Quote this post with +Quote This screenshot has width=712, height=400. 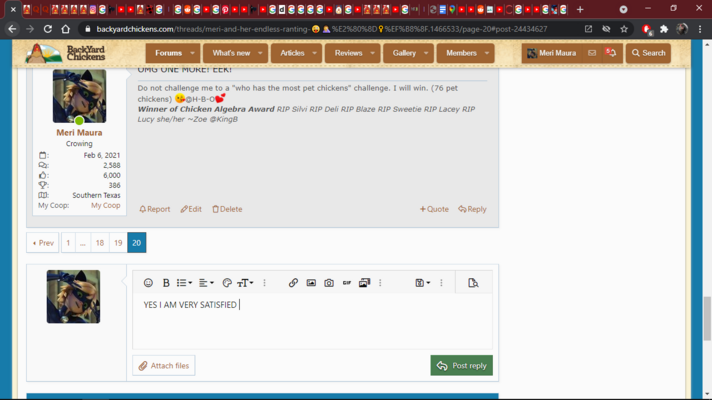(x=434, y=209)
